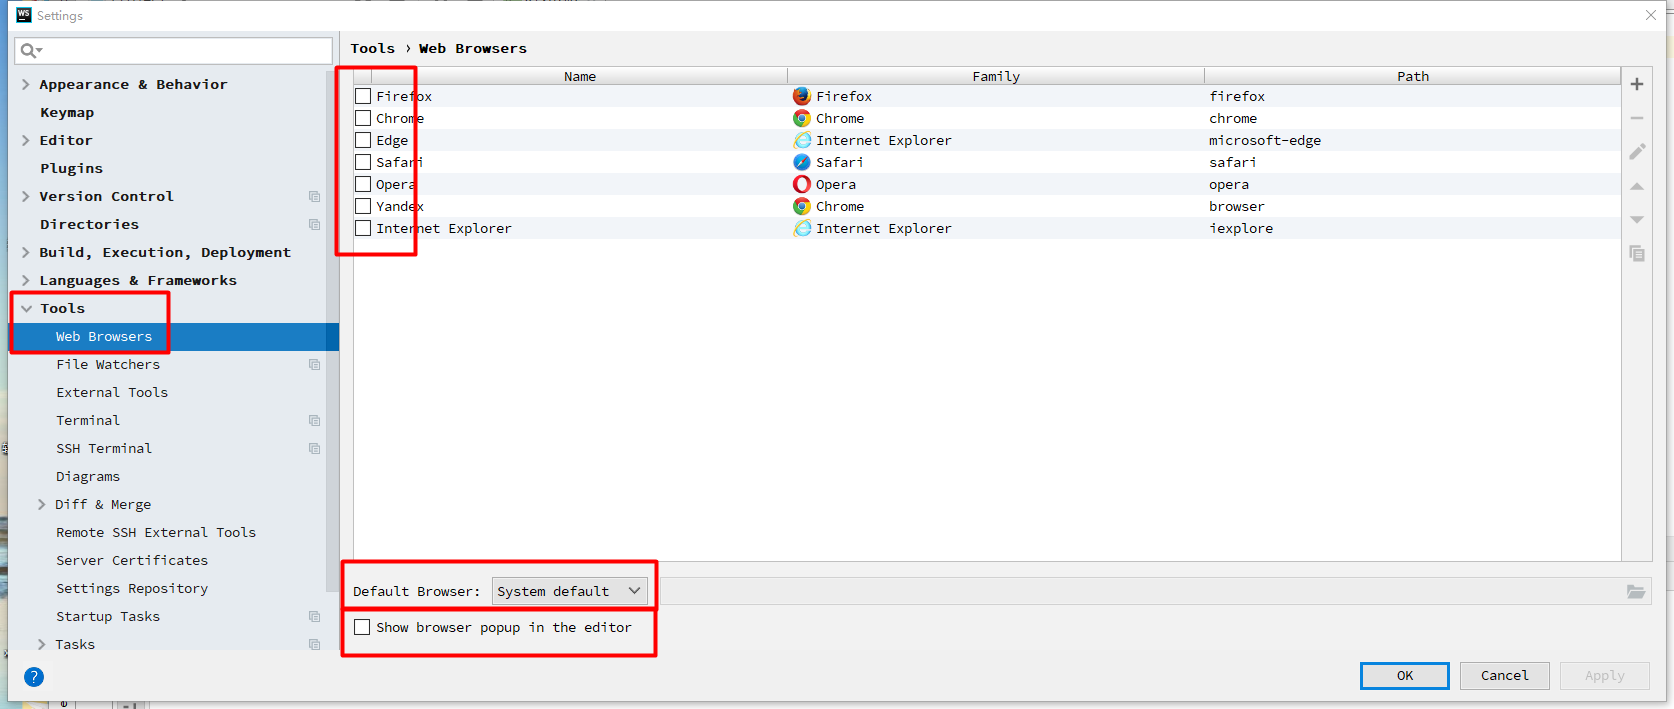Open External Tools settings
The height and width of the screenshot is (709, 1674).
tap(112, 393)
